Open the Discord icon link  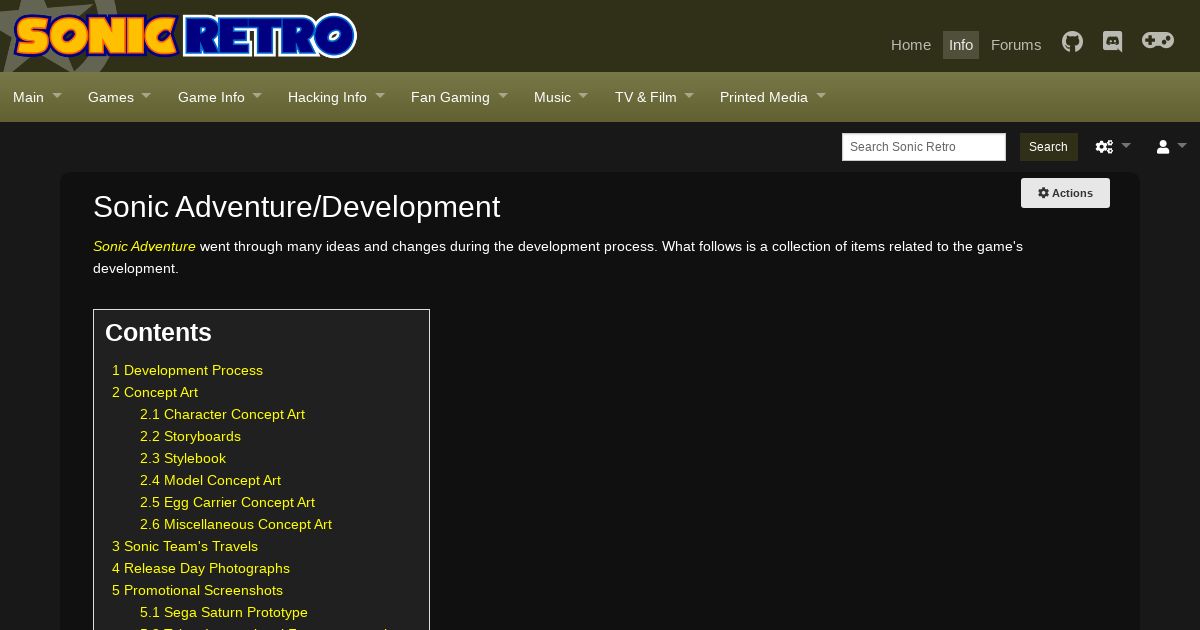(x=1112, y=42)
